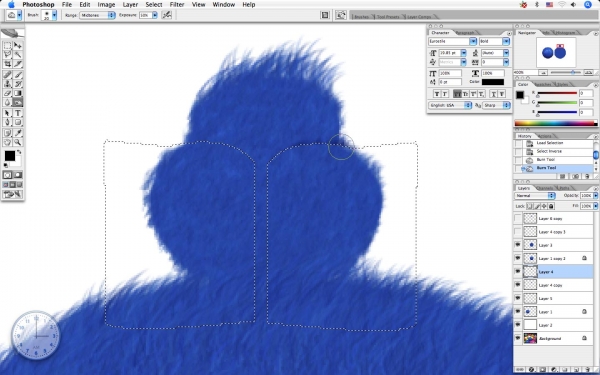Screen dimensions: 600x375
Task: Switch to the Paragraph tab
Action: [465, 33]
